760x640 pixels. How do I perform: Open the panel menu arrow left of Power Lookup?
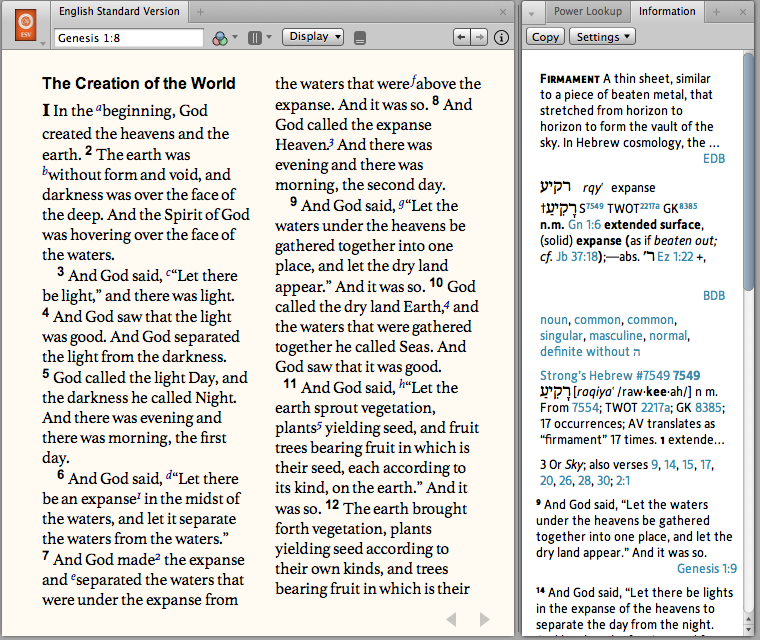[532, 14]
